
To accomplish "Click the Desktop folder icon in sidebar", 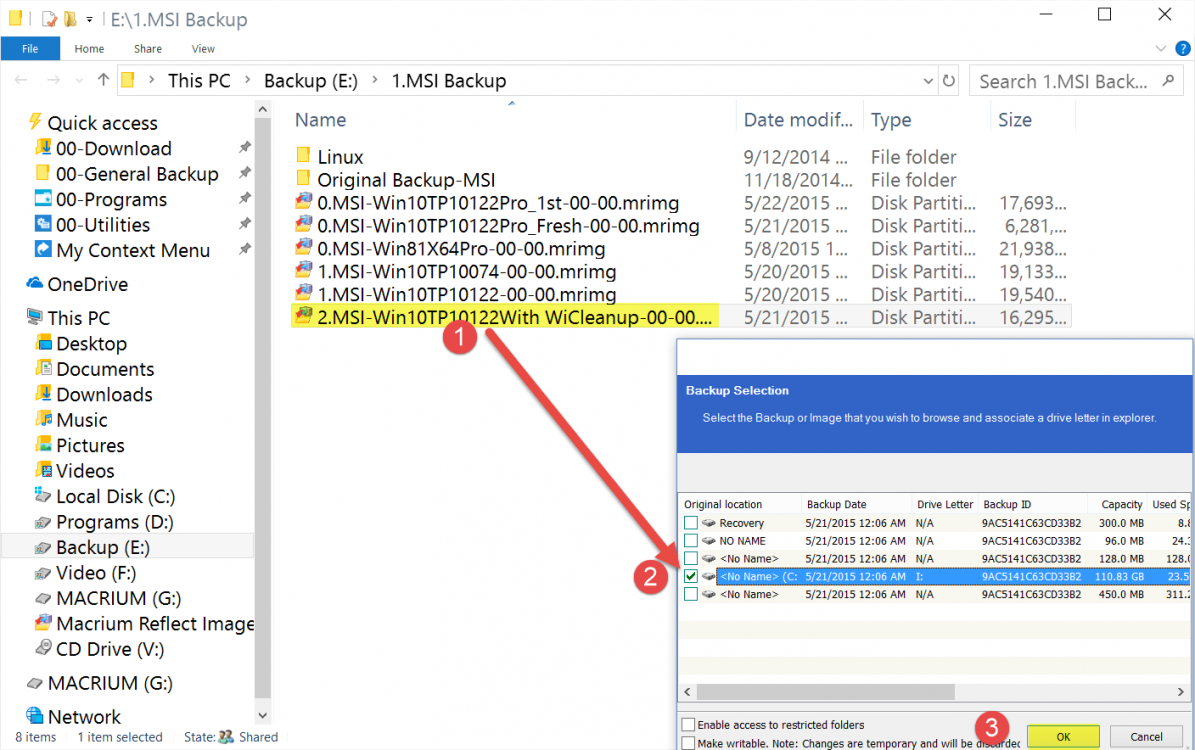I will pyautogui.click(x=43, y=343).
